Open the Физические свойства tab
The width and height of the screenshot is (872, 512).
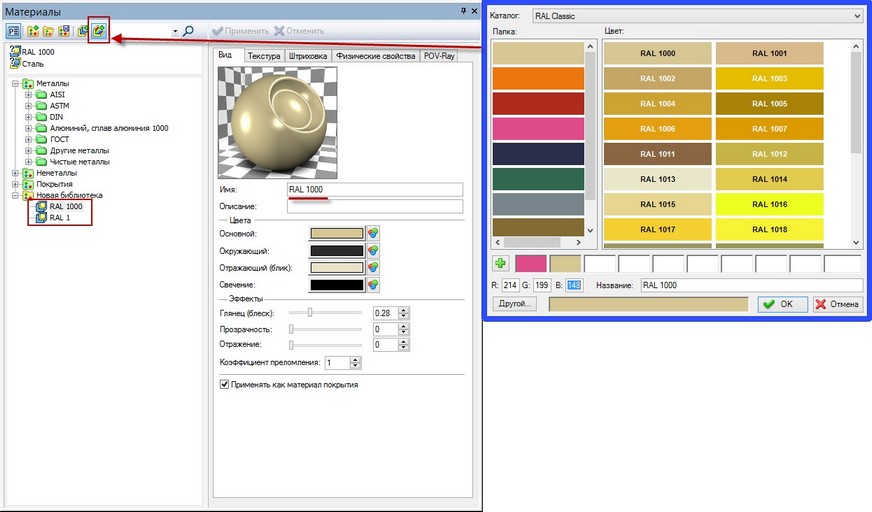[375, 56]
